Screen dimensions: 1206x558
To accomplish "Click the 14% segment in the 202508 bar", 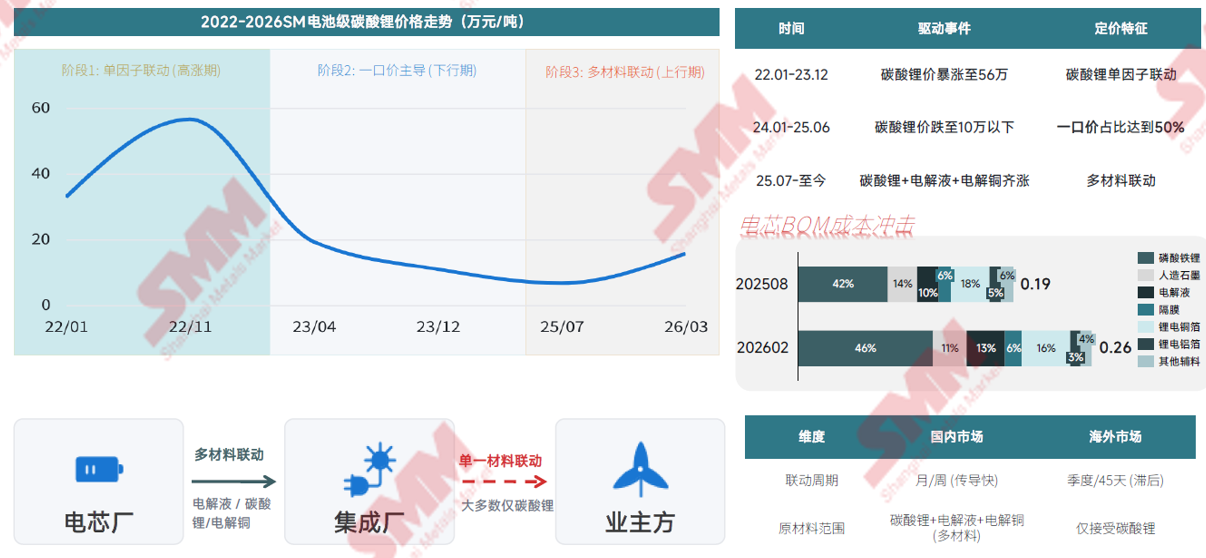I will pos(902,284).
